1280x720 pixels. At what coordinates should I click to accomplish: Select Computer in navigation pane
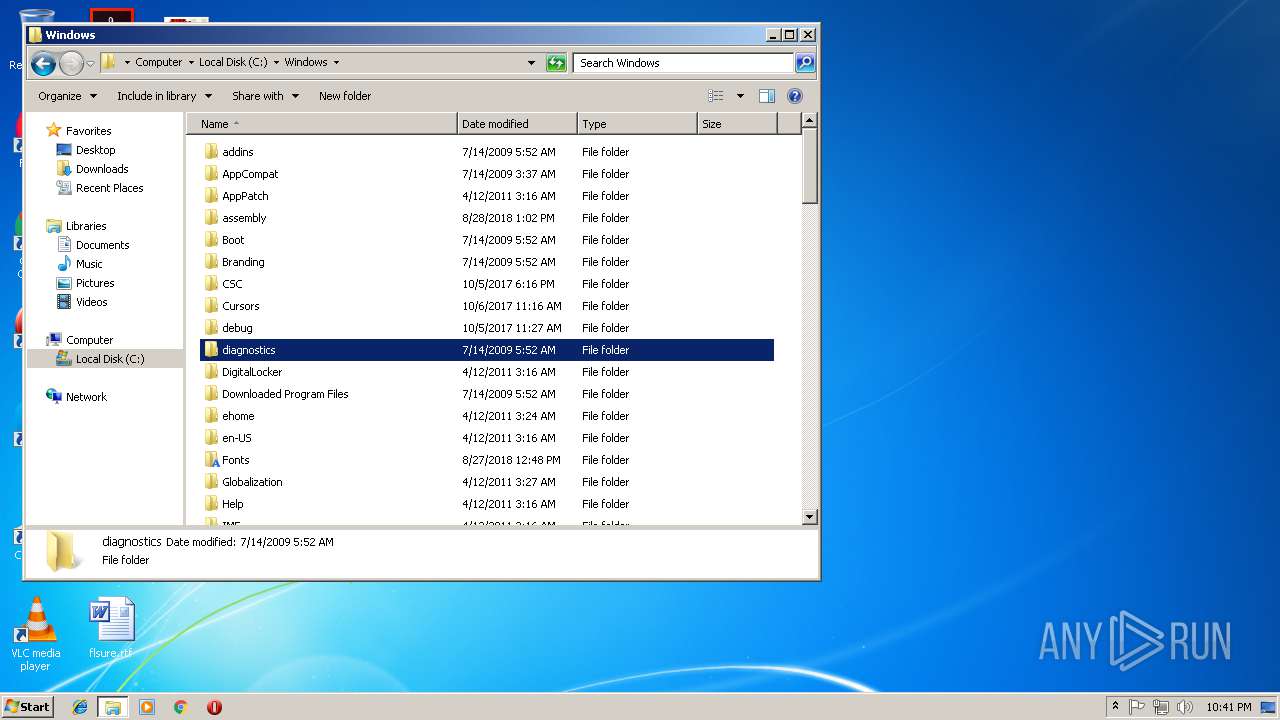[89, 340]
